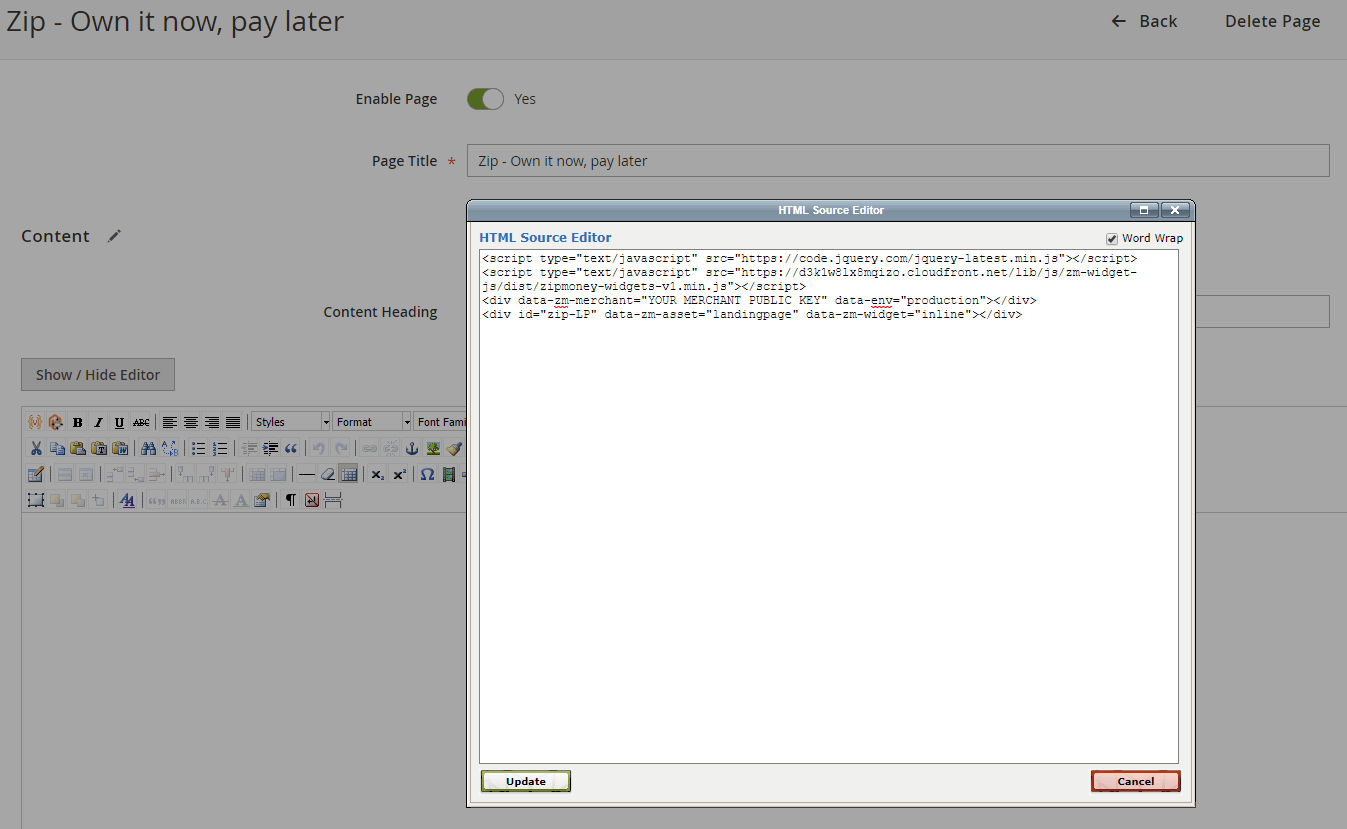The height and width of the screenshot is (829, 1347).
Task: Paste from Word icon
Action: (119, 448)
